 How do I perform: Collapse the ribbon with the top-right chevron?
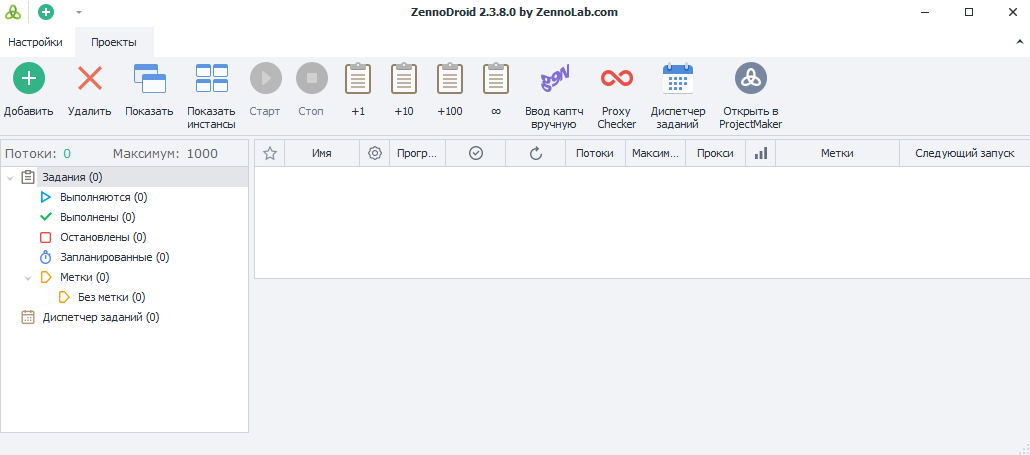pos(1018,43)
